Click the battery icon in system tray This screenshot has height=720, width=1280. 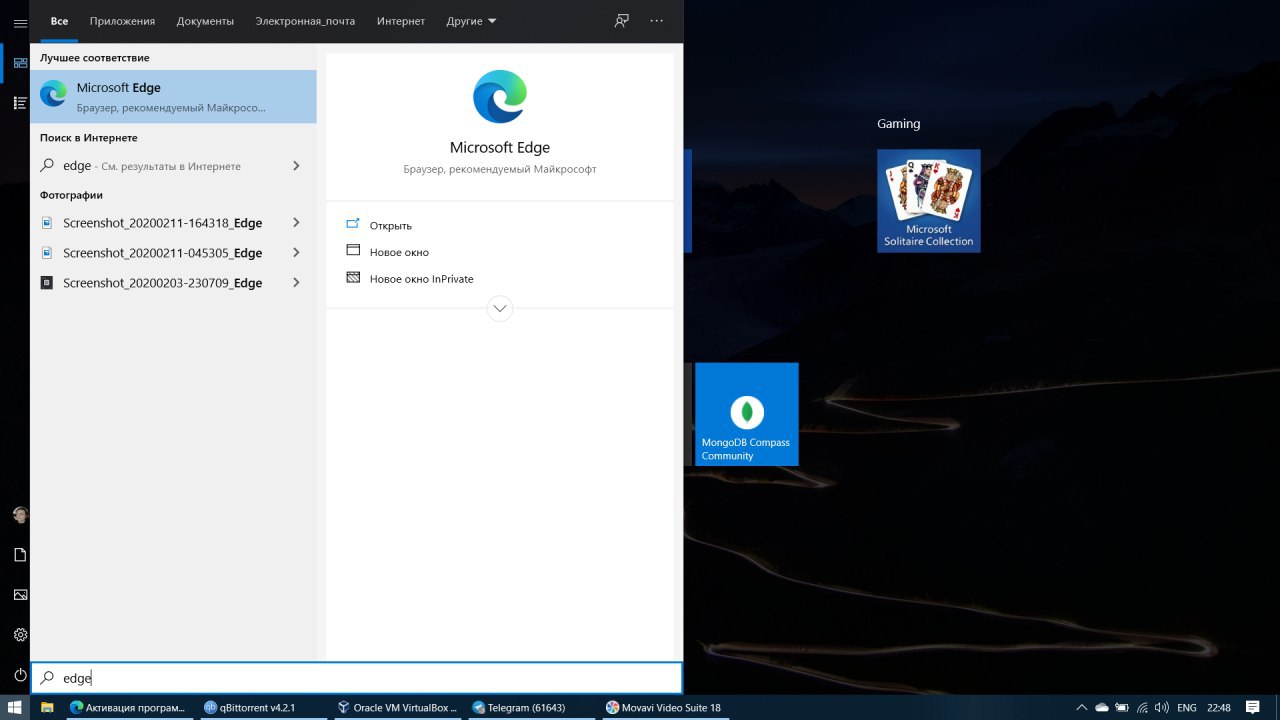(1121, 707)
